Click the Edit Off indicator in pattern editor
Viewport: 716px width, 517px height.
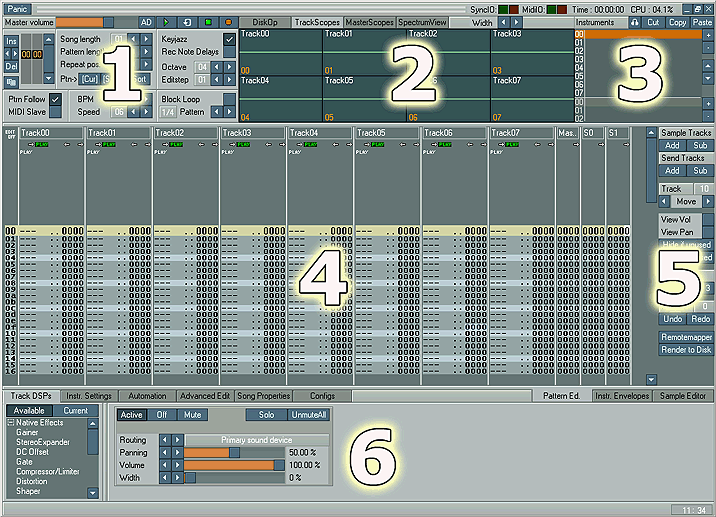click(11, 134)
